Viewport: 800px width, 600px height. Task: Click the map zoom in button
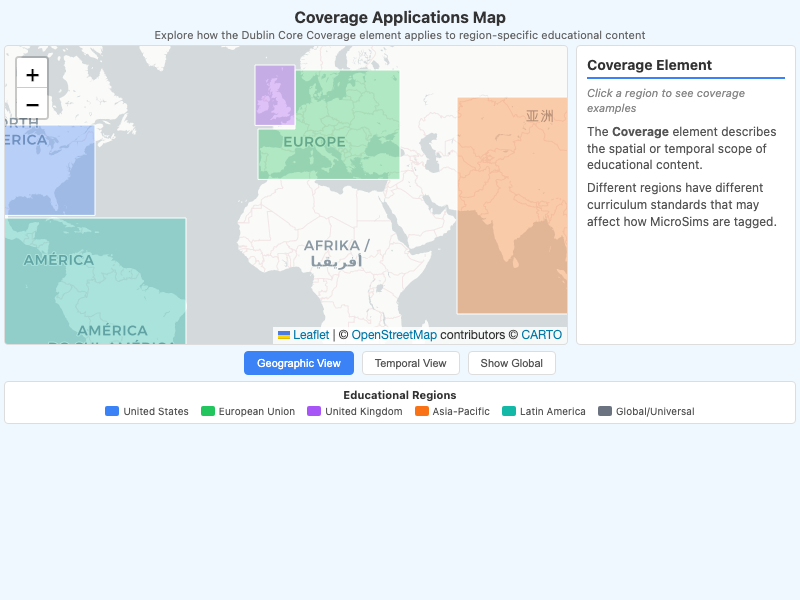tap(31, 73)
